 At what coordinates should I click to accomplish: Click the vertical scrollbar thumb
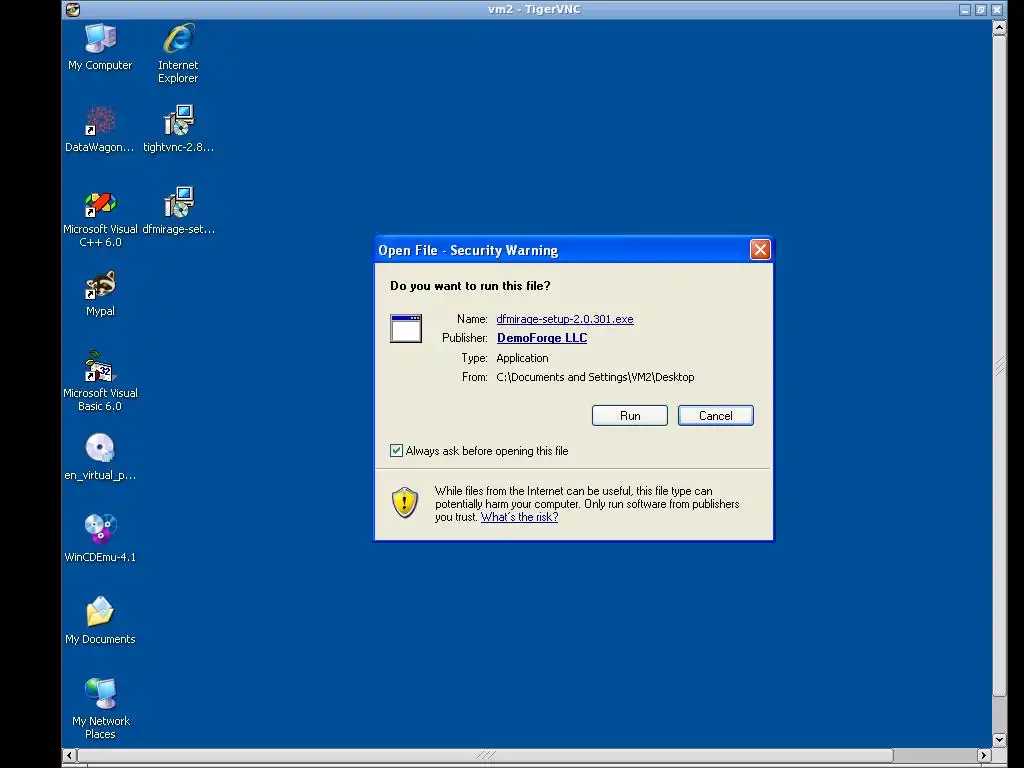[x=999, y=366]
